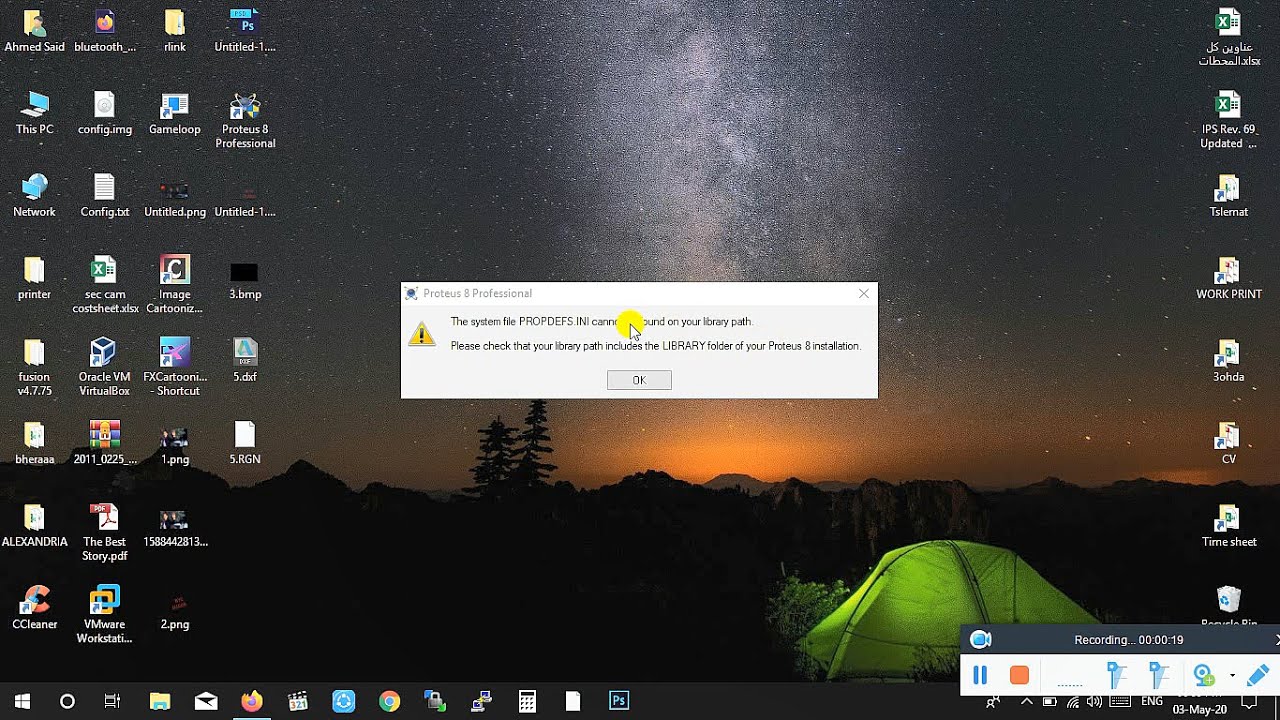Open Task View on the taskbar
The height and width of the screenshot is (720, 1280).
(x=112, y=701)
